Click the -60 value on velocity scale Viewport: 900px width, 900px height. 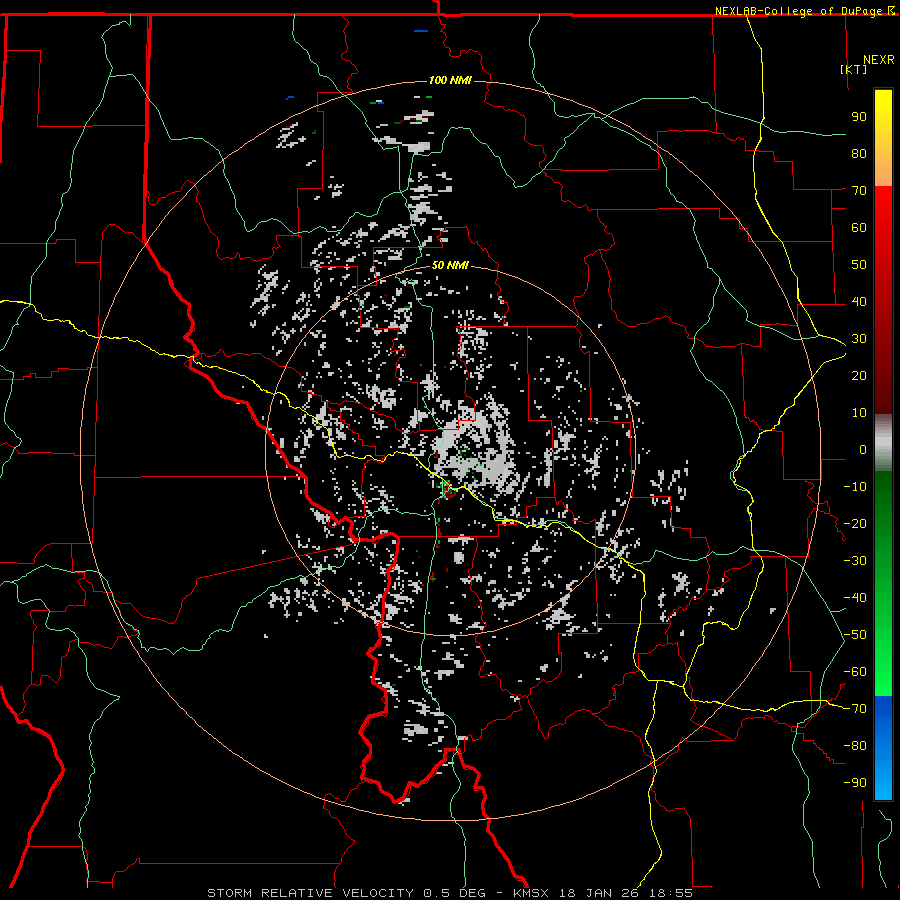[x=855, y=672]
